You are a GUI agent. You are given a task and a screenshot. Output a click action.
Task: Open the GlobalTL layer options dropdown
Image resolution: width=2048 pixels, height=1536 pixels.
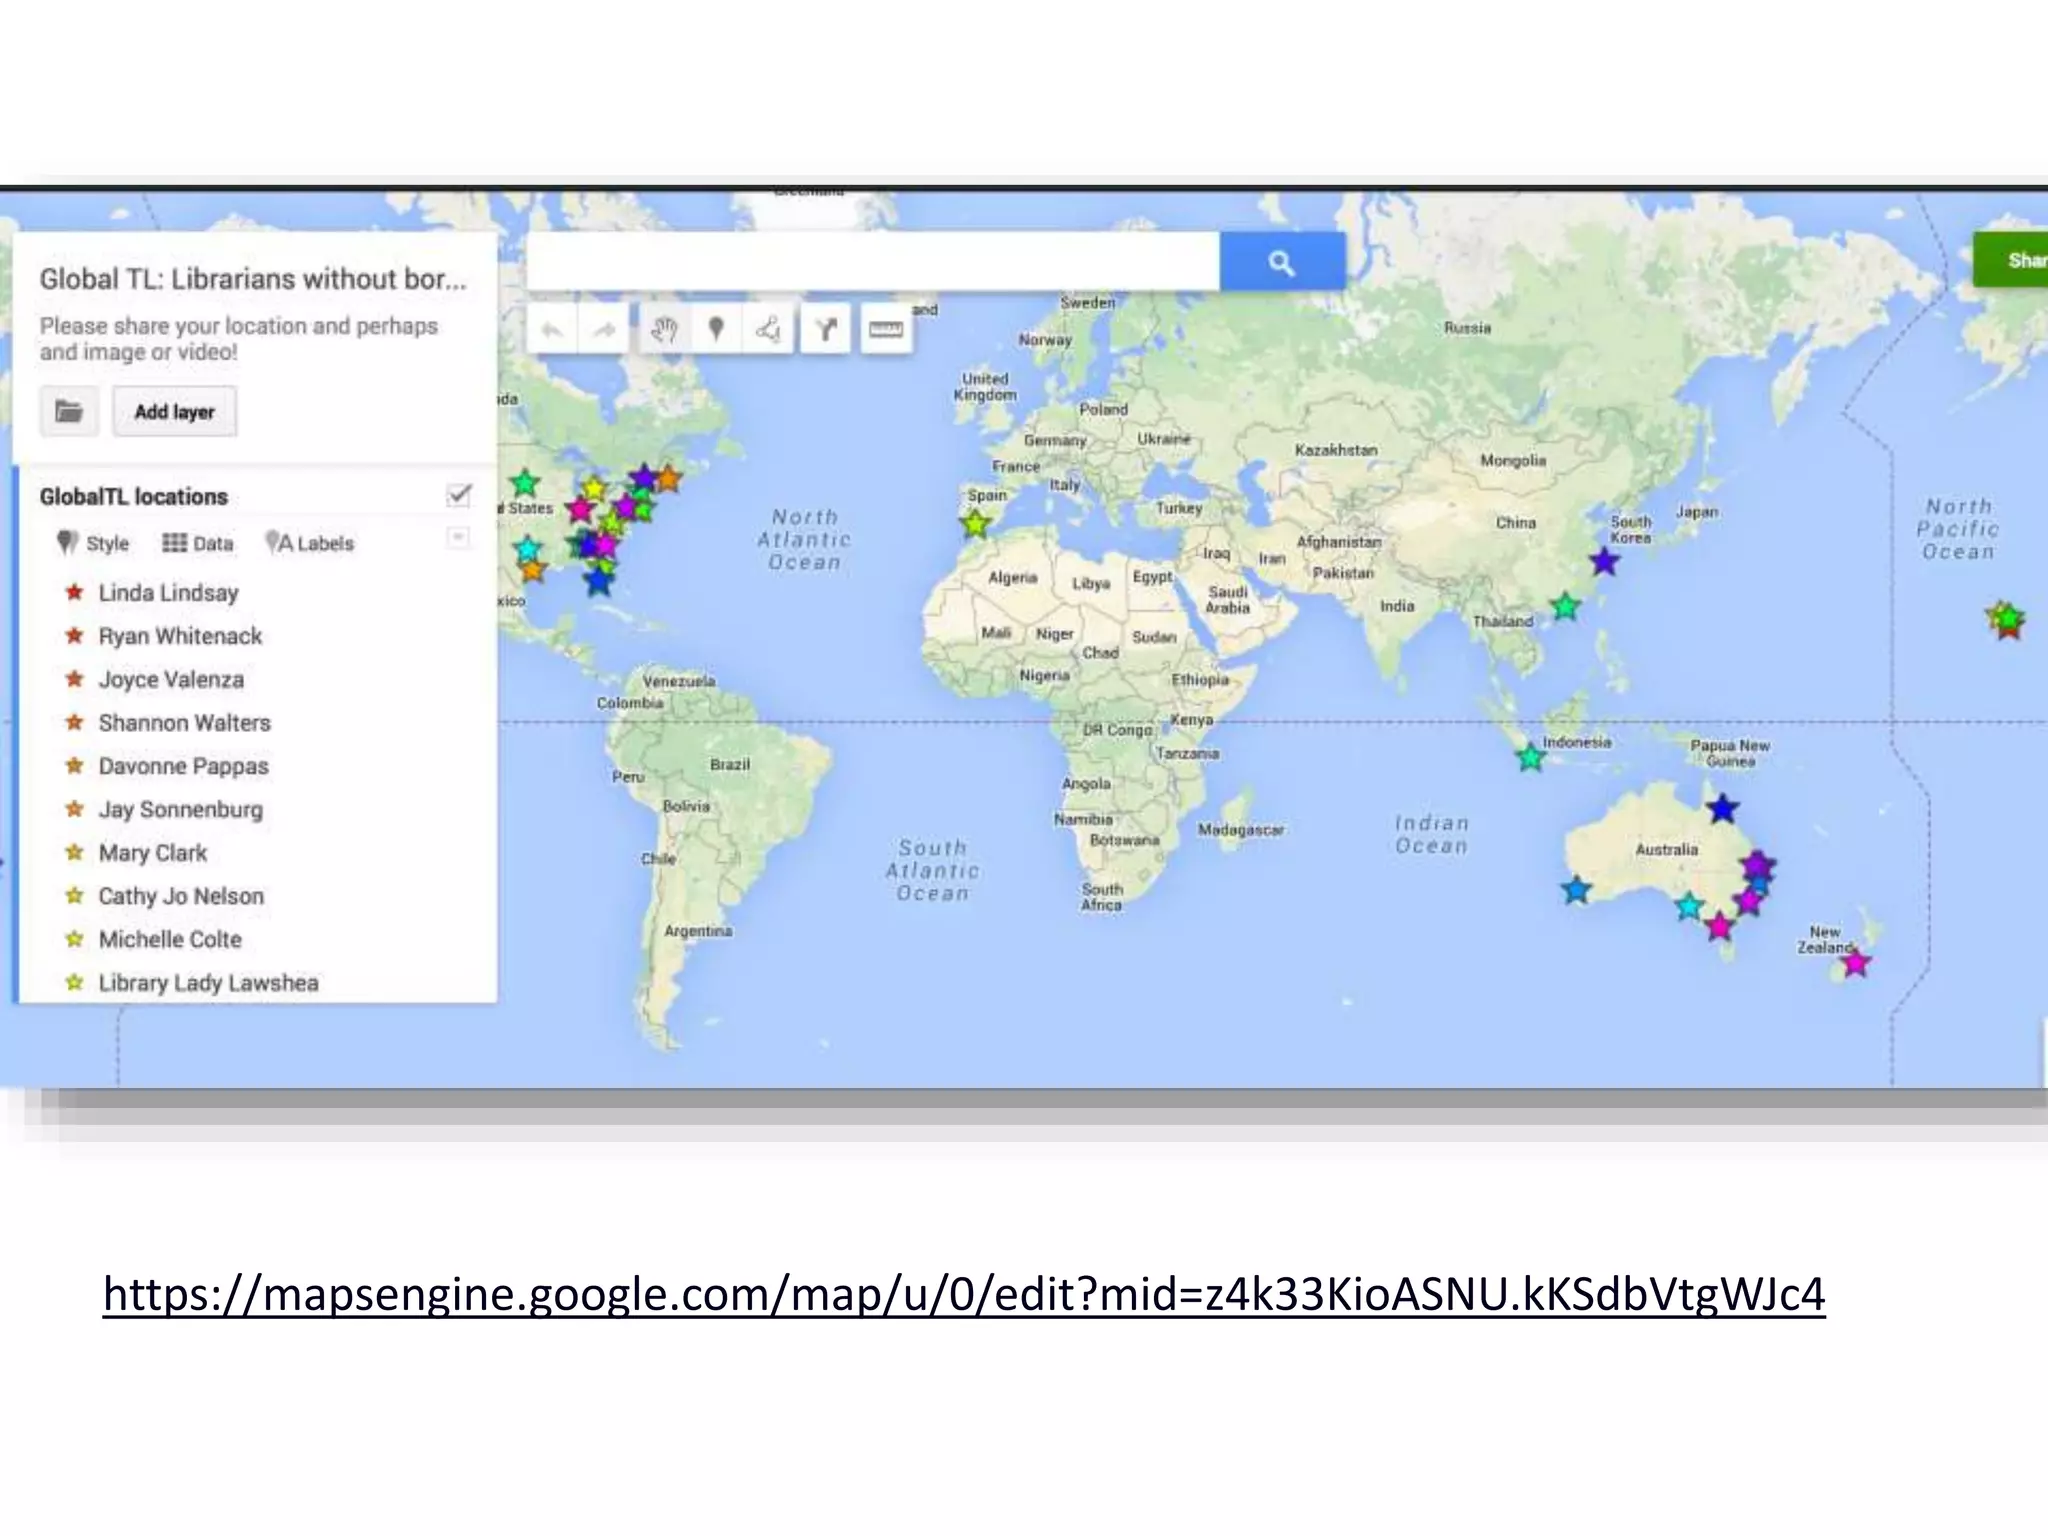458,538
